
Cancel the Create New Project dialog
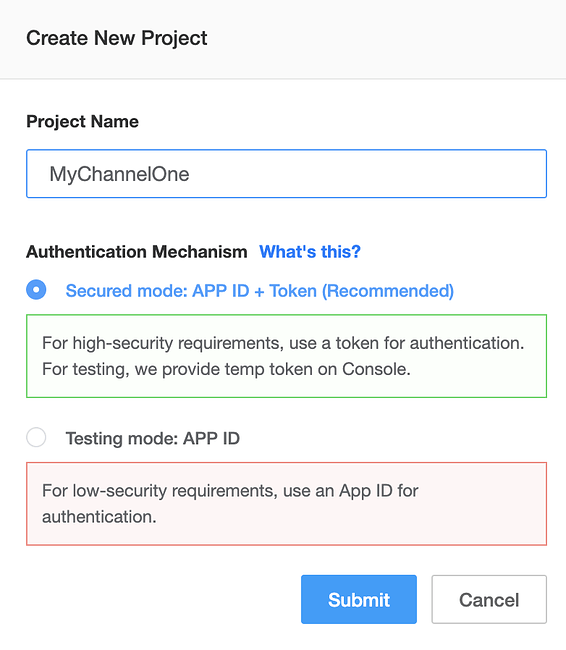point(489,599)
